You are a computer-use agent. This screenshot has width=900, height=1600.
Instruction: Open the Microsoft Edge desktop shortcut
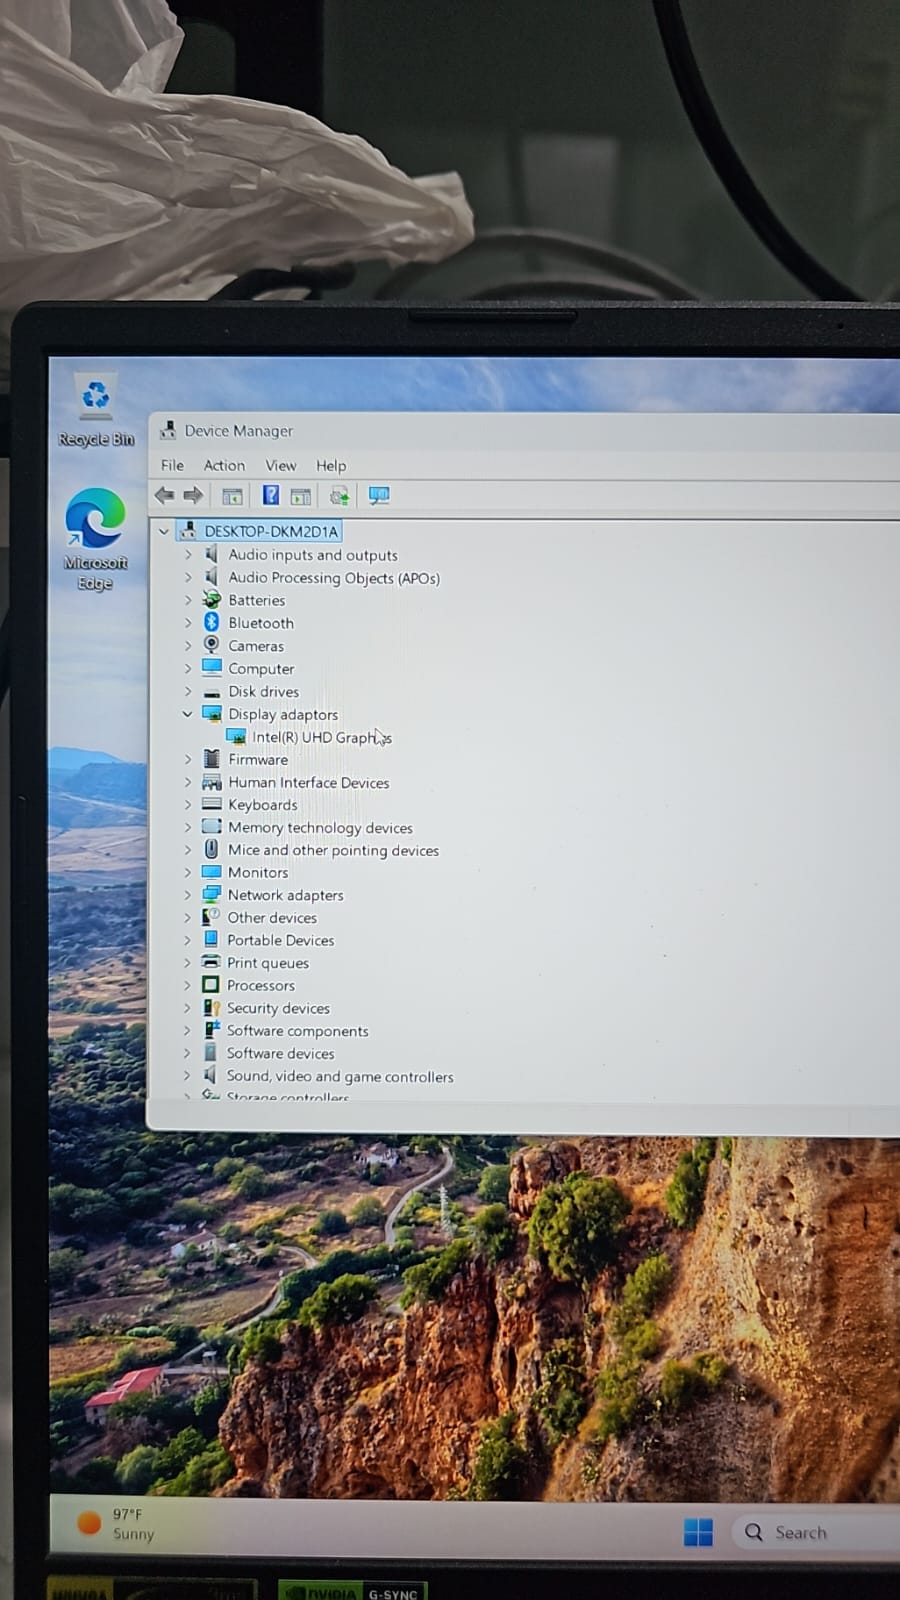coord(96,540)
